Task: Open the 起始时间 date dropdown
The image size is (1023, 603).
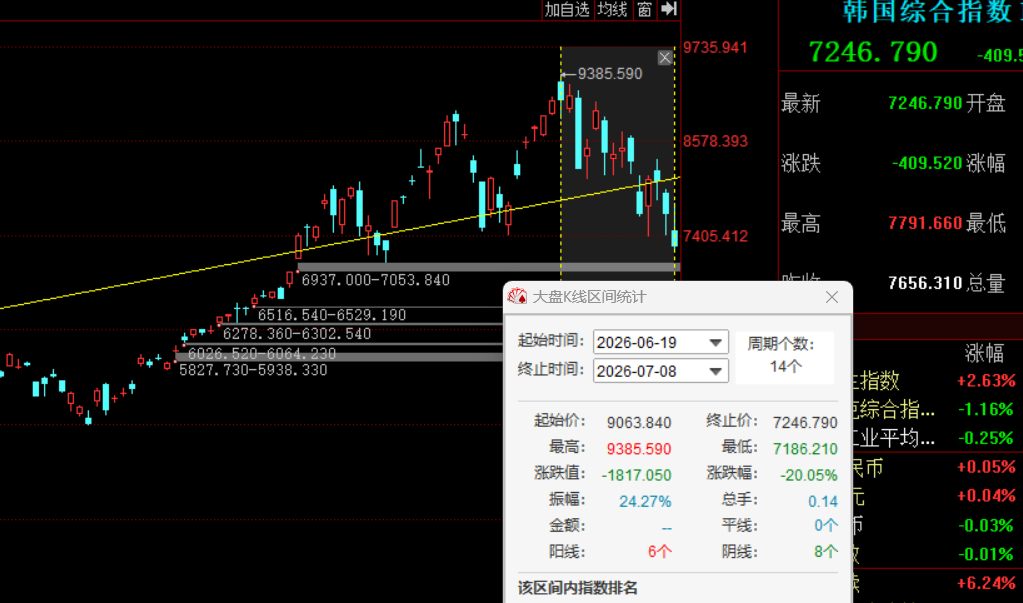Action: pyautogui.click(x=716, y=343)
